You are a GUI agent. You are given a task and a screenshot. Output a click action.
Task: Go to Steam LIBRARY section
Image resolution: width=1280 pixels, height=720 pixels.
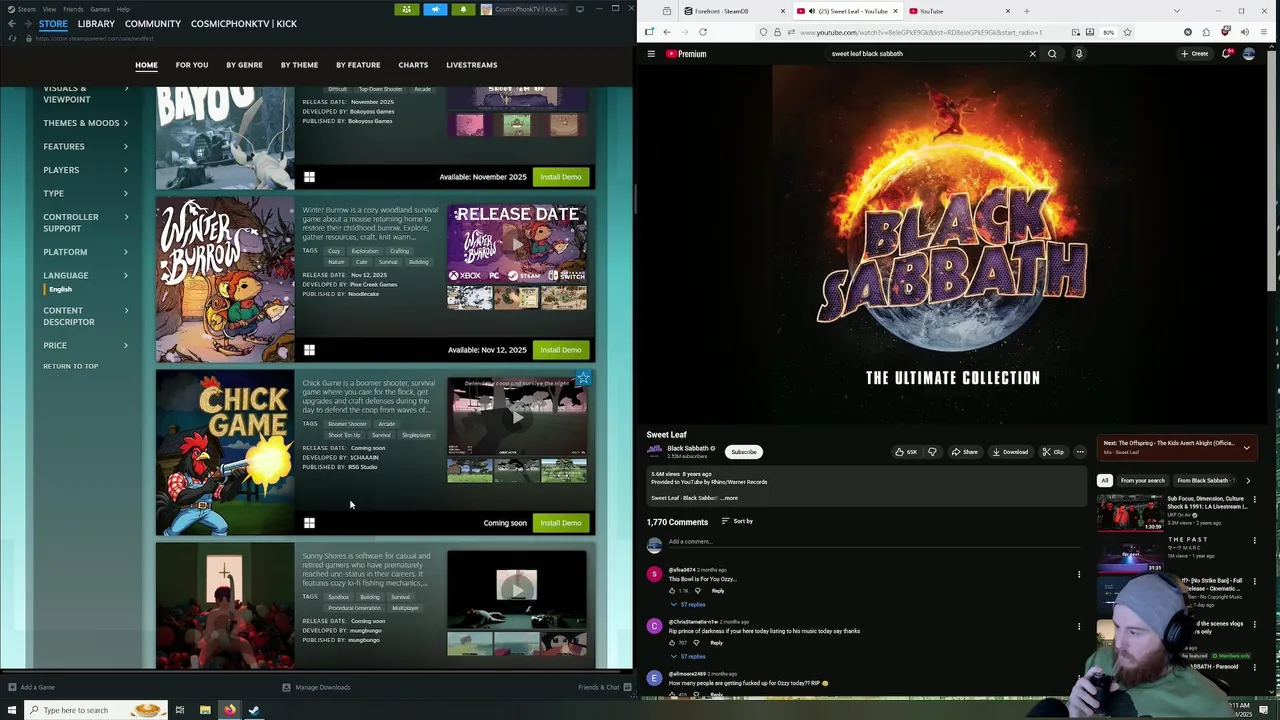96,23
